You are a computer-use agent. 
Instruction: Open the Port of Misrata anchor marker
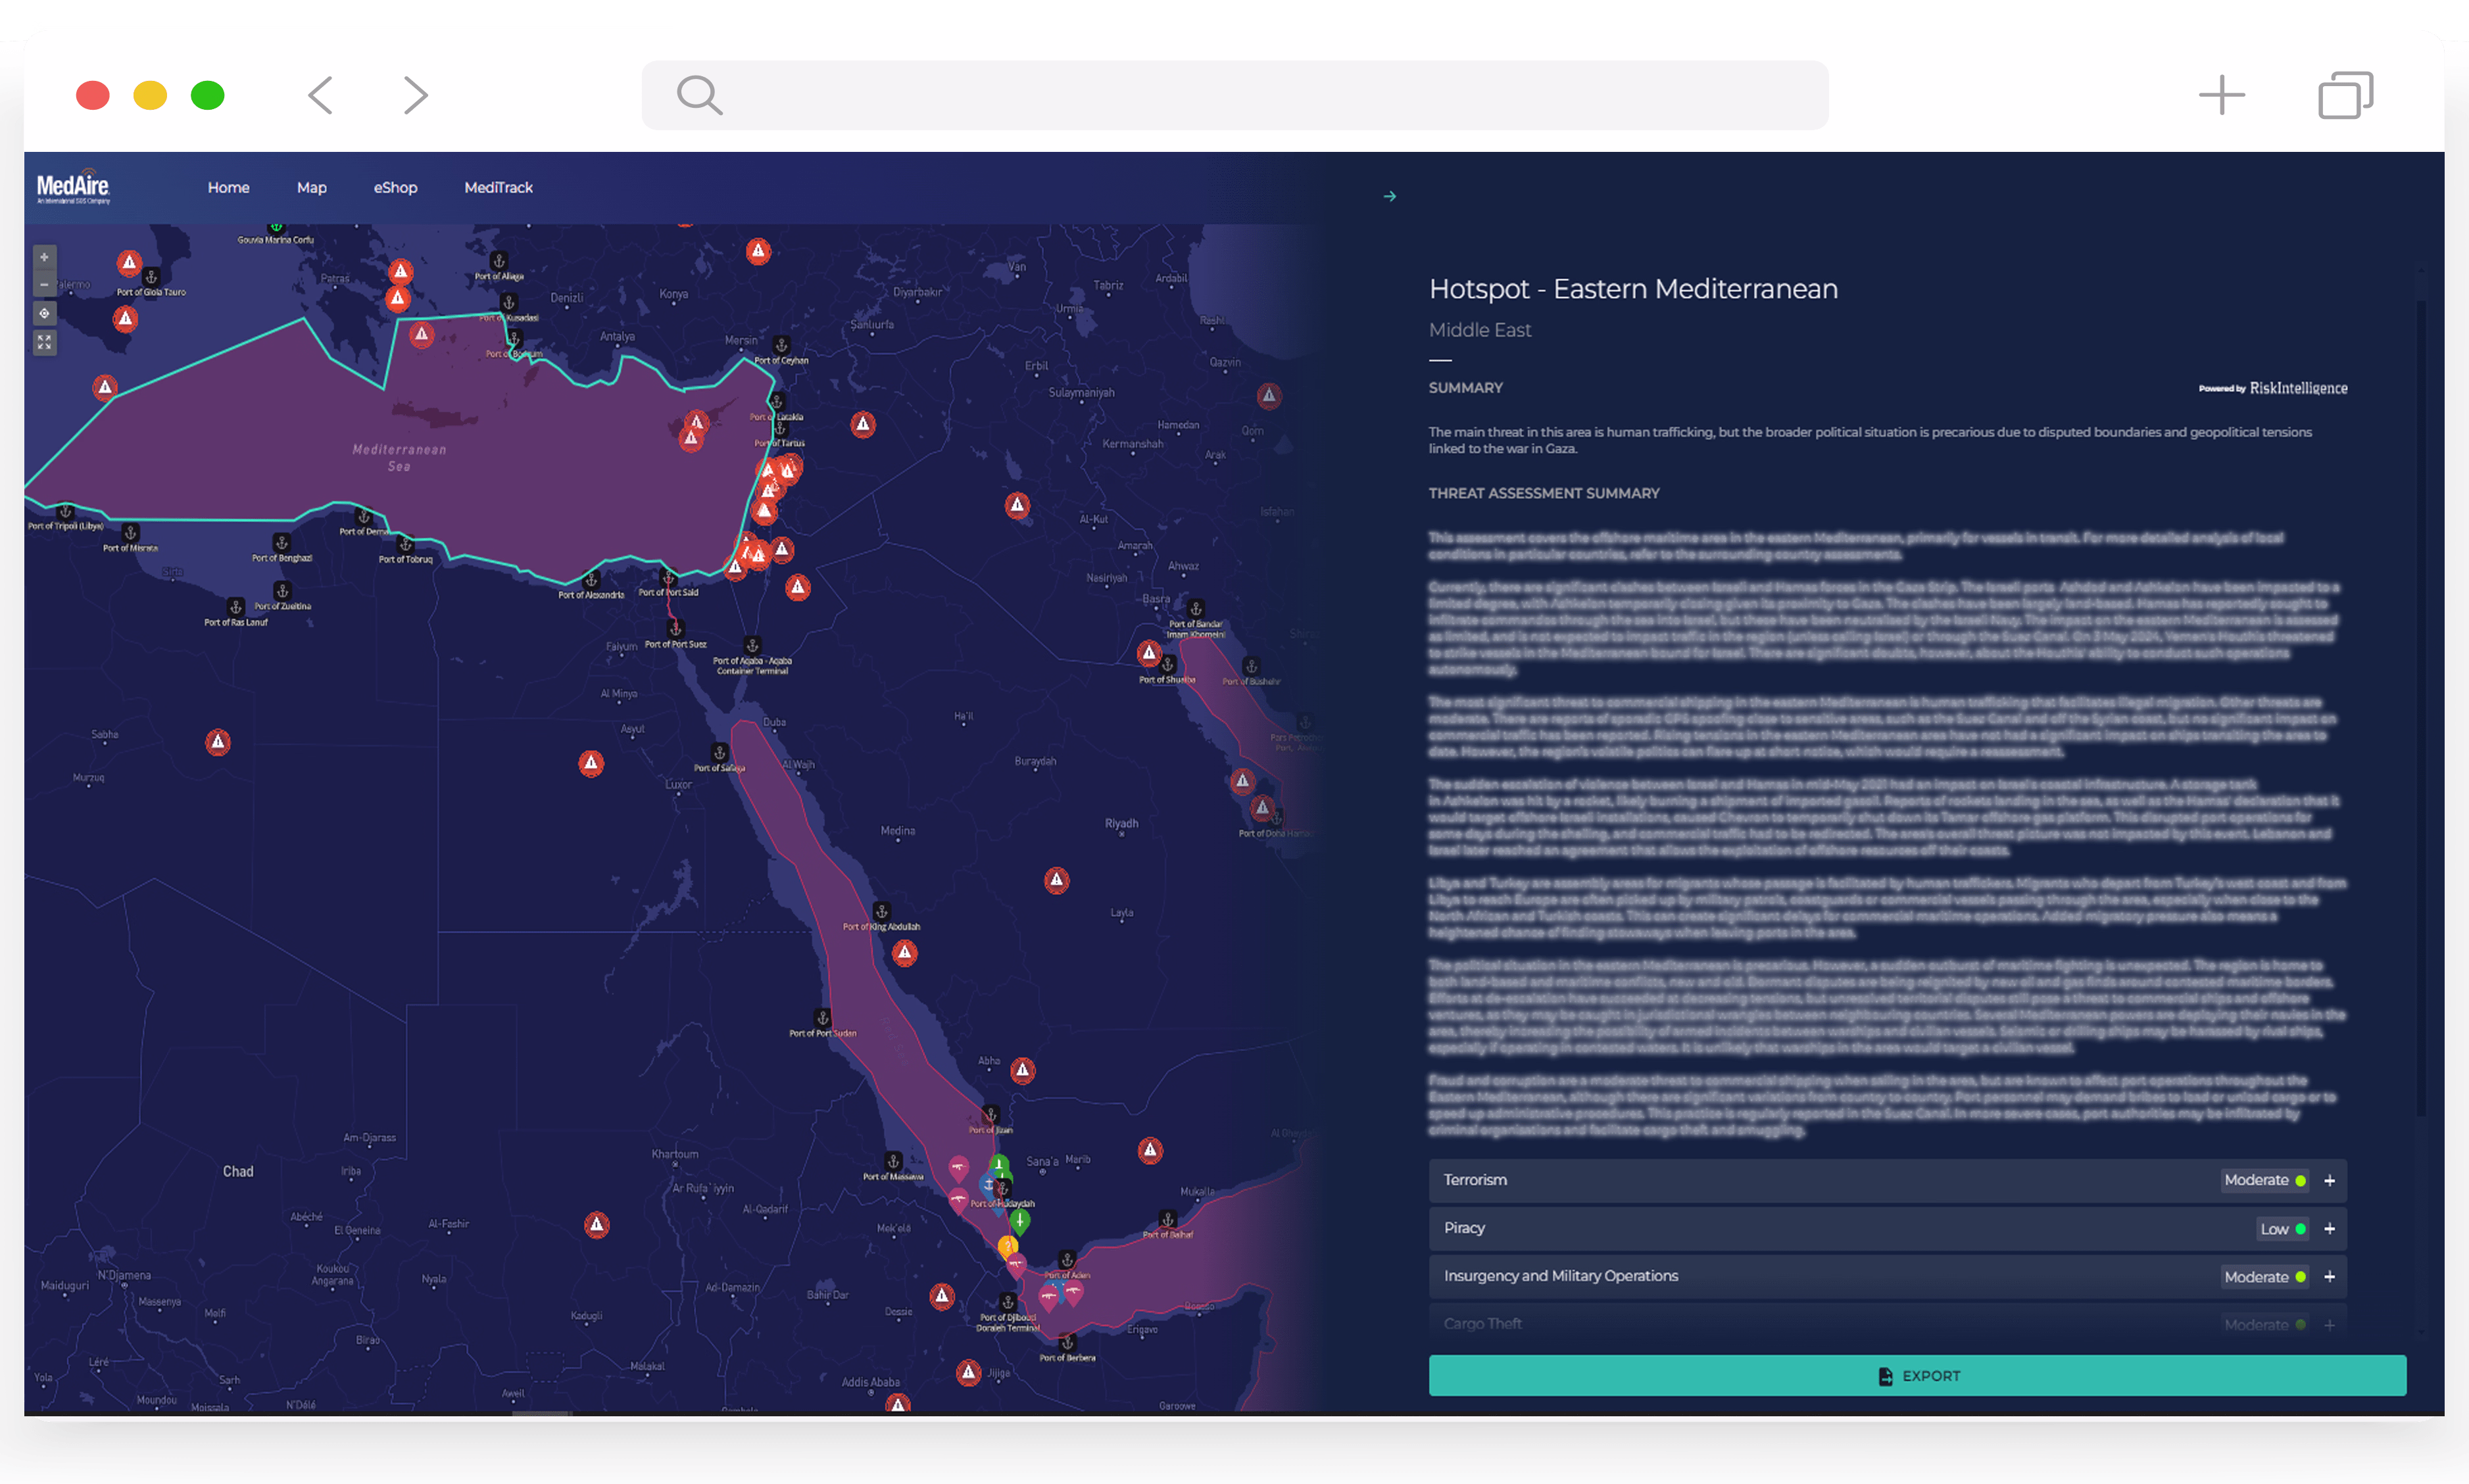tap(130, 532)
